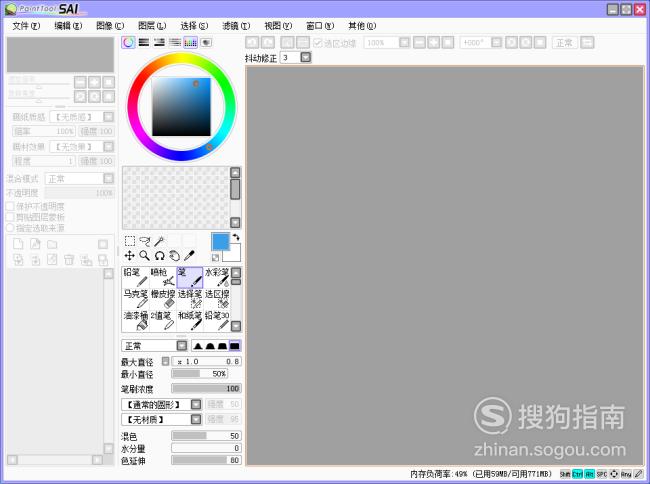Toggle 保护不透明度 checkbox
Screen dimensions: 650x484
tap(10, 206)
